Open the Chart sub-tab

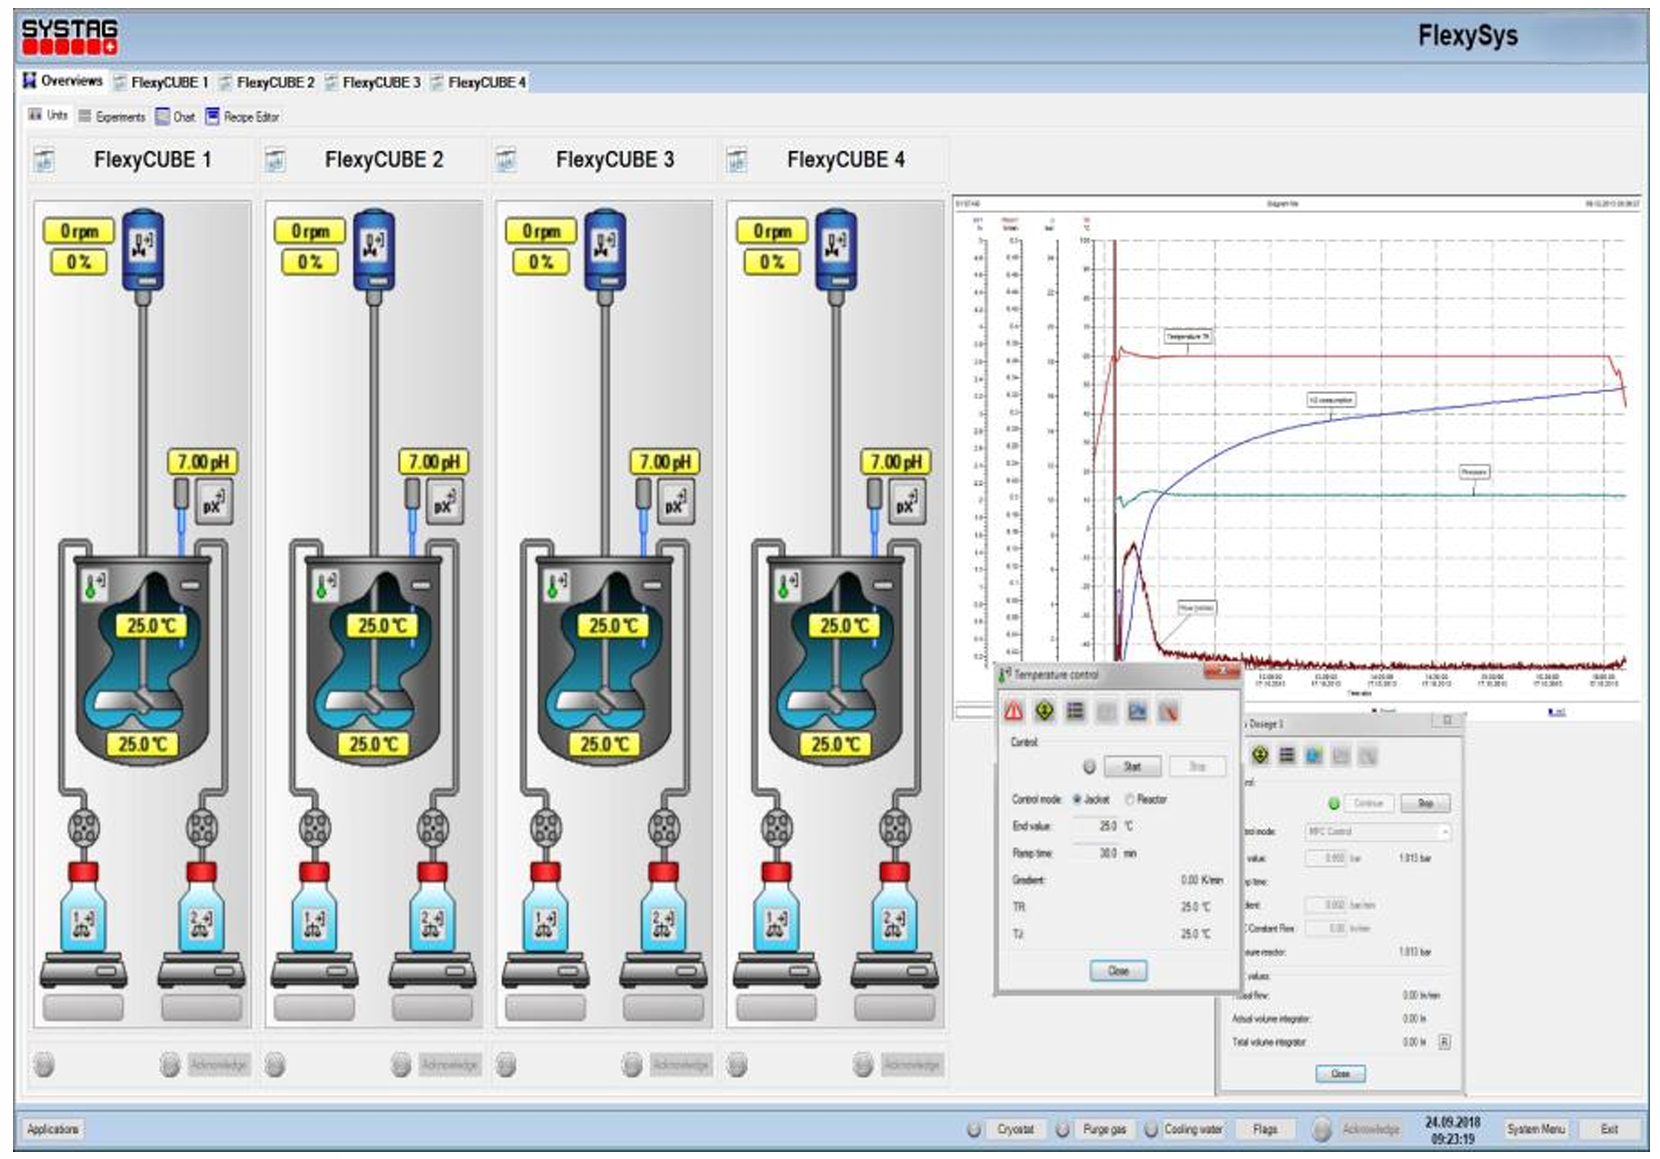pos(175,117)
